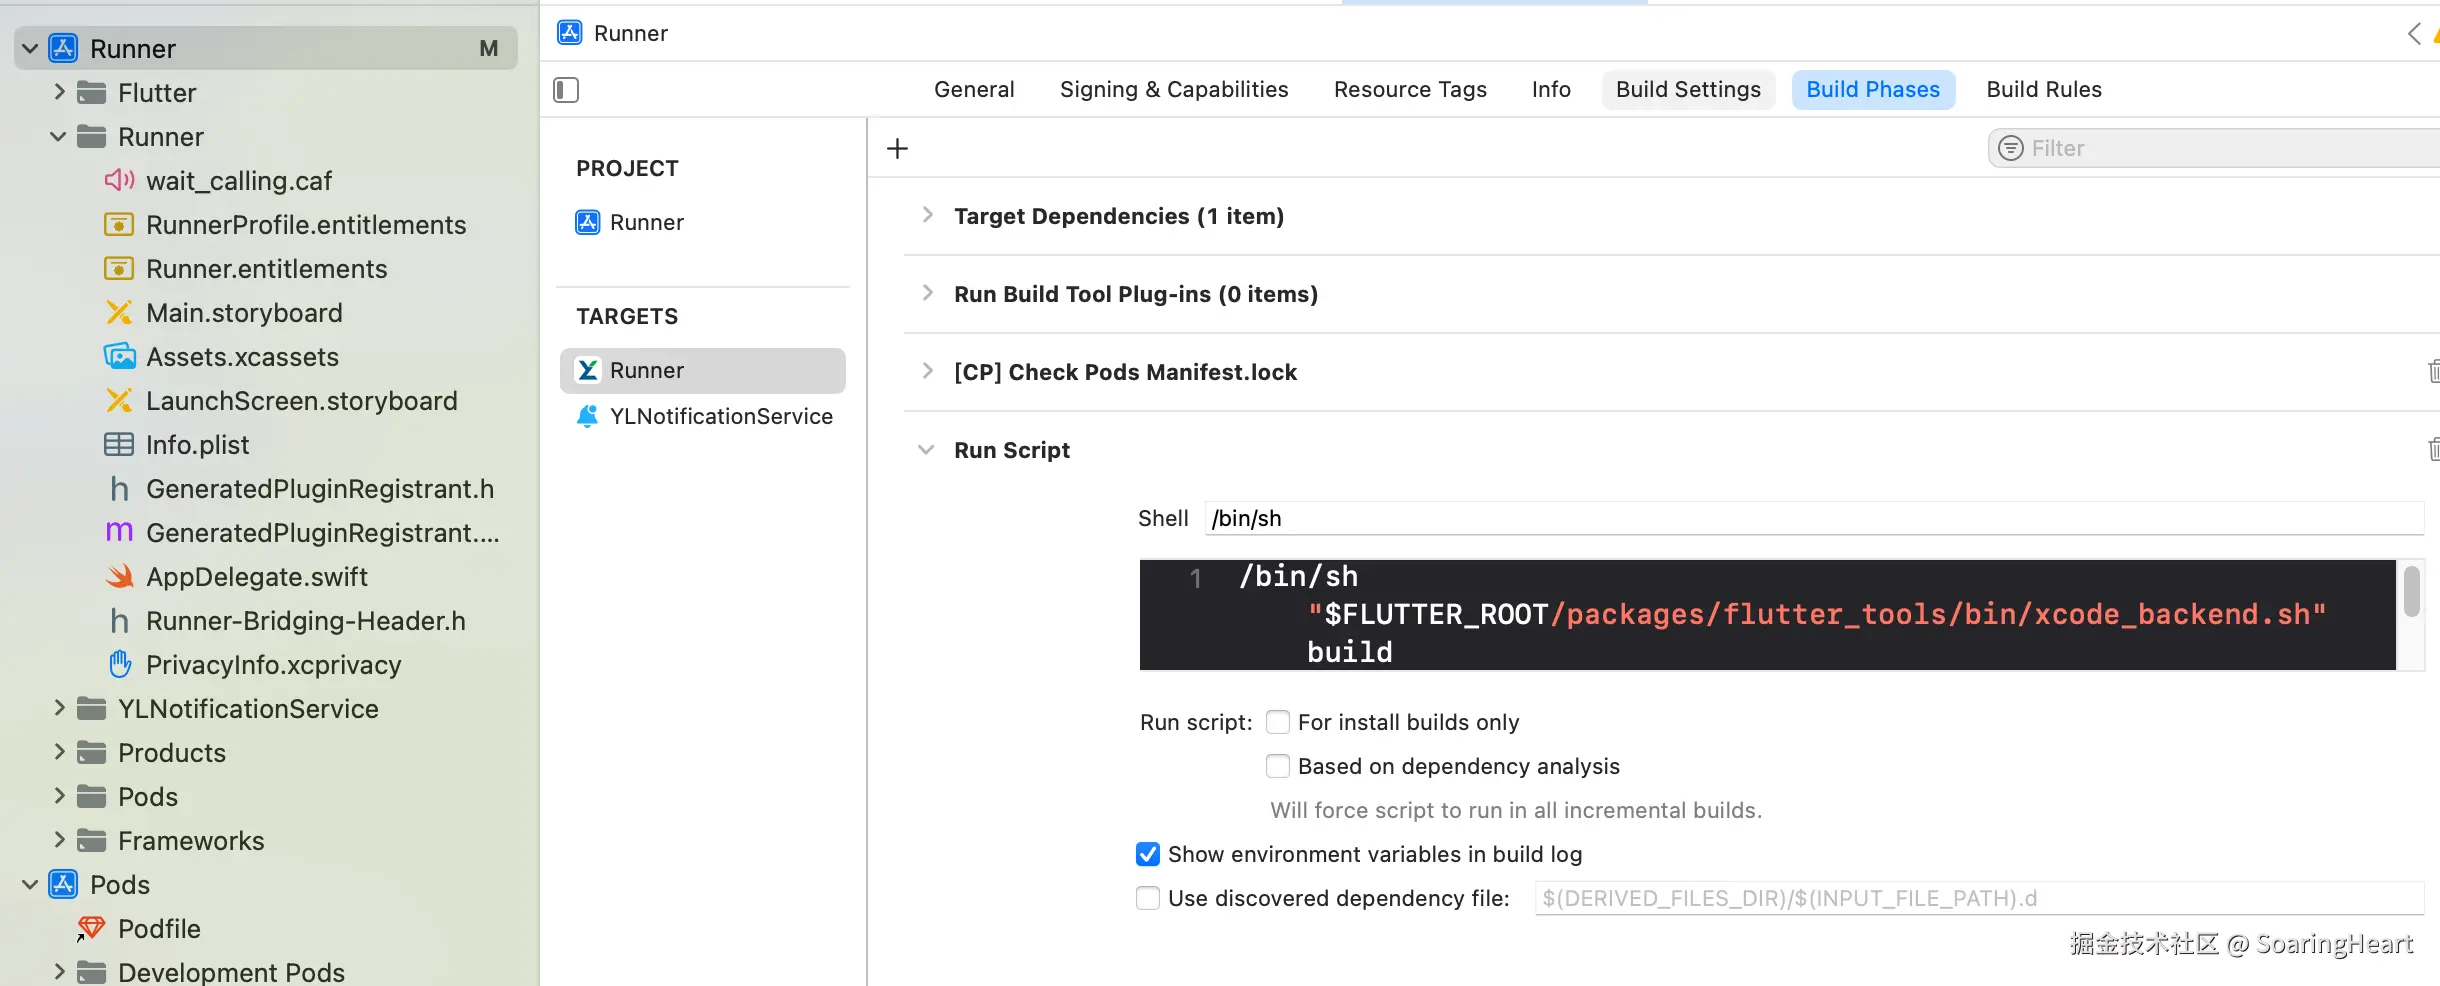Click the GeneratedPluginRegistrant.h header icon
The image size is (2440, 986).
click(119, 488)
